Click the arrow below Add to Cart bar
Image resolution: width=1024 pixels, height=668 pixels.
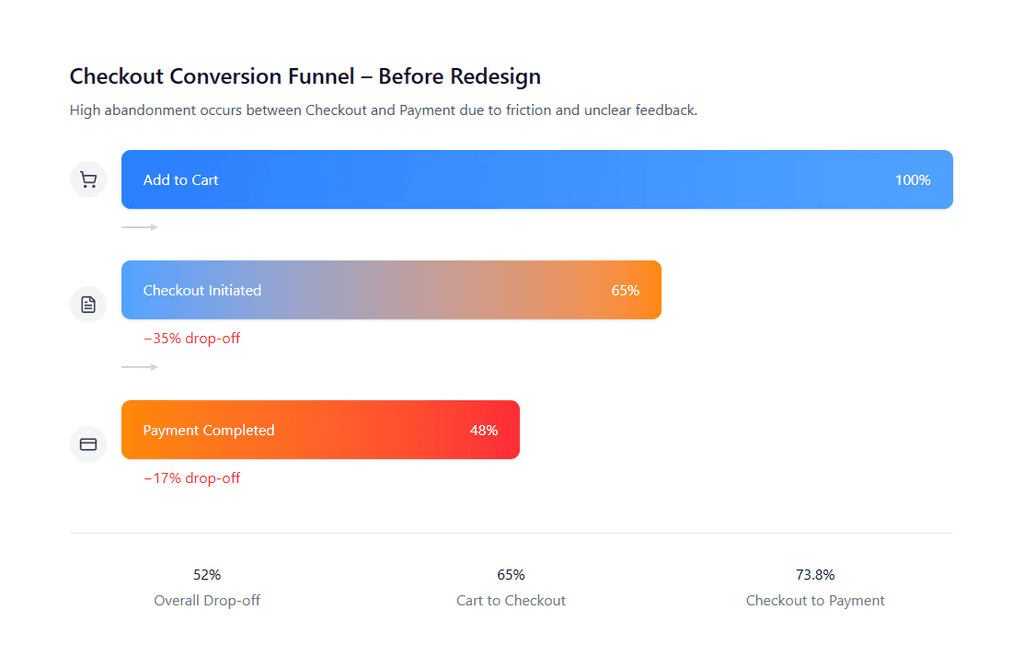pyautogui.click(x=140, y=228)
